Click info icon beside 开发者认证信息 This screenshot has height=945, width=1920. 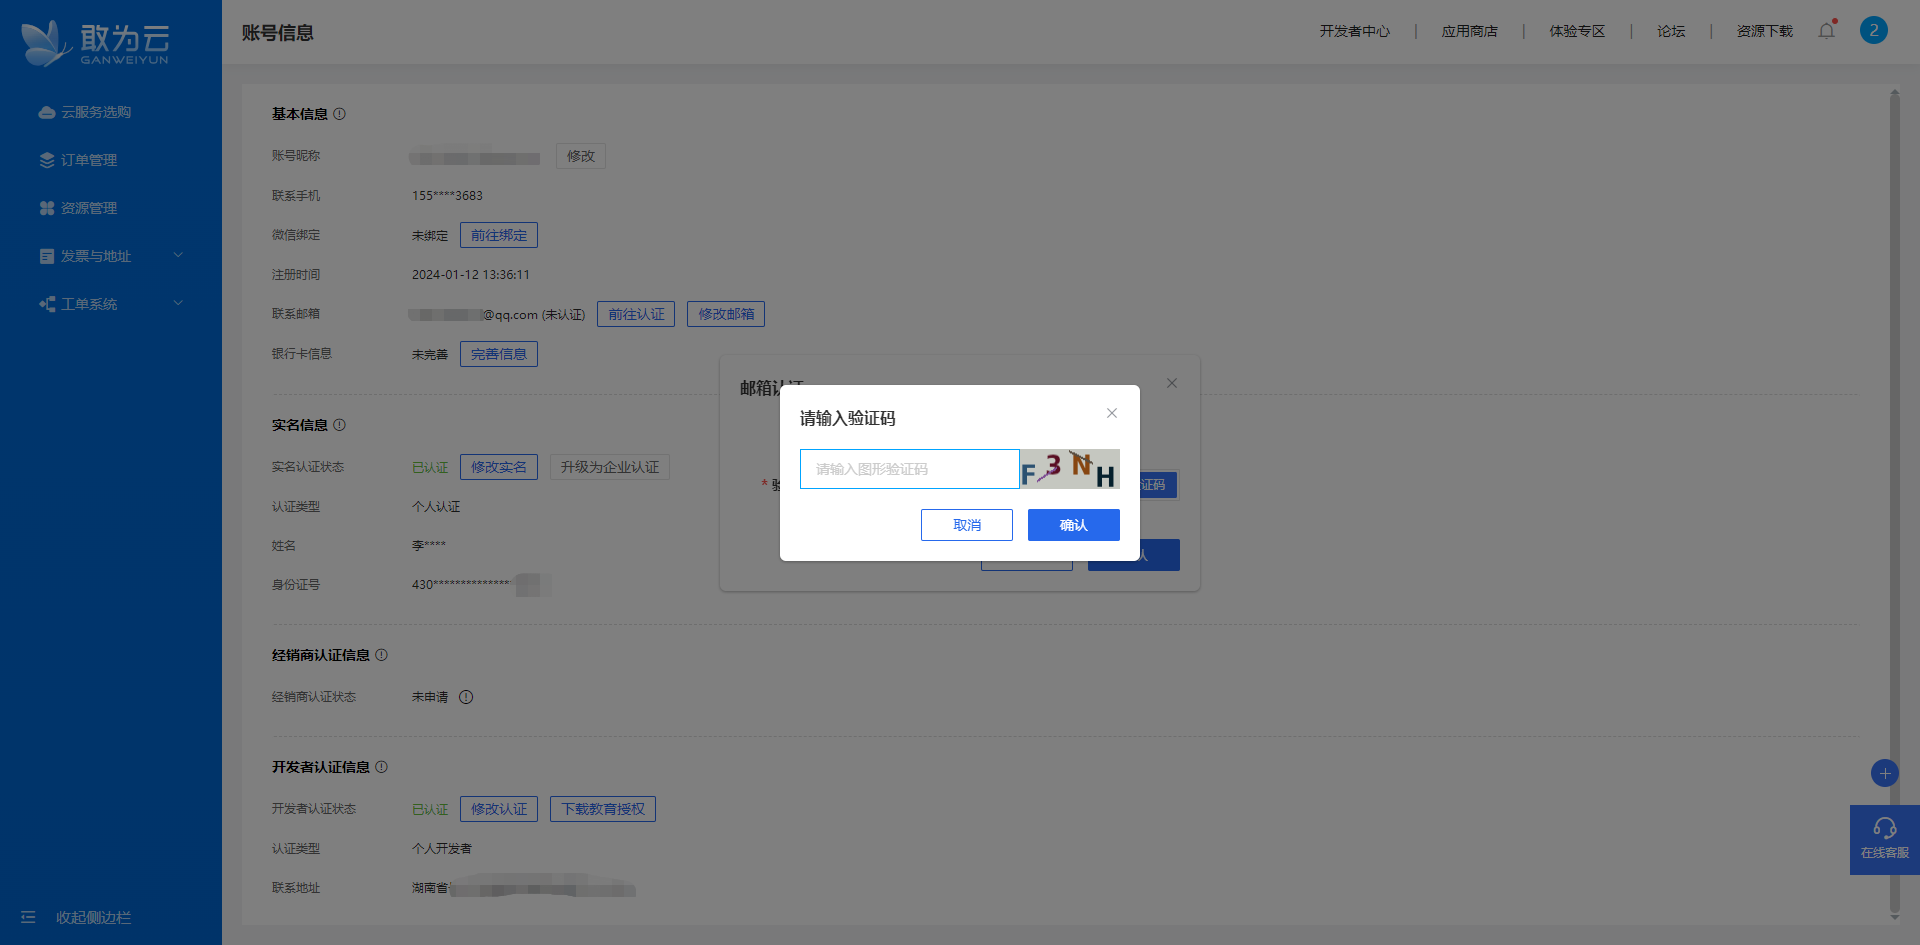pyautogui.click(x=382, y=767)
